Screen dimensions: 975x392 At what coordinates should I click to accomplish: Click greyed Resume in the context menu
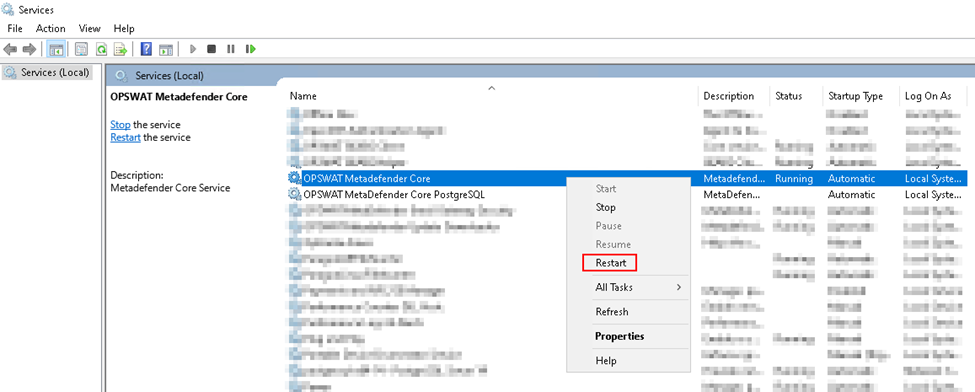tap(613, 245)
